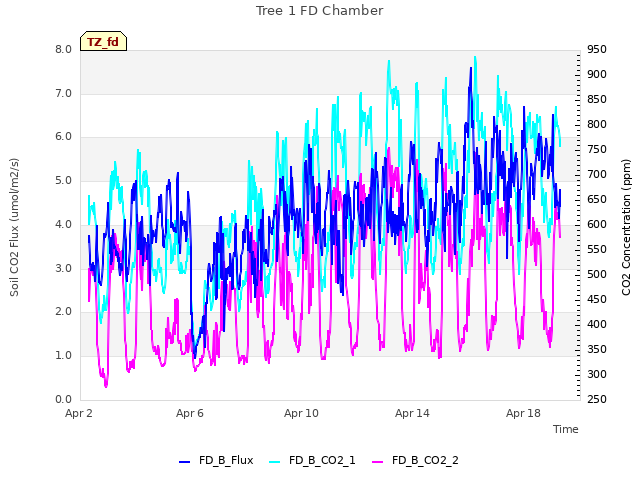Viewport: 640px width, 480px height.
Task: Click the 500 right axis value
Action: pyautogui.click(x=597, y=274)
